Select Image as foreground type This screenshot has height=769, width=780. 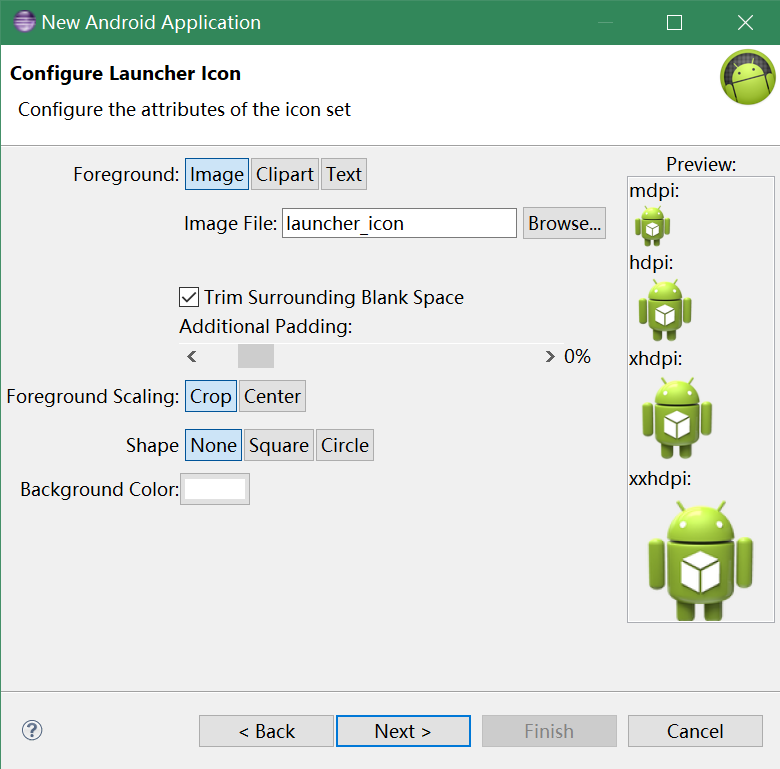[217, 174]
